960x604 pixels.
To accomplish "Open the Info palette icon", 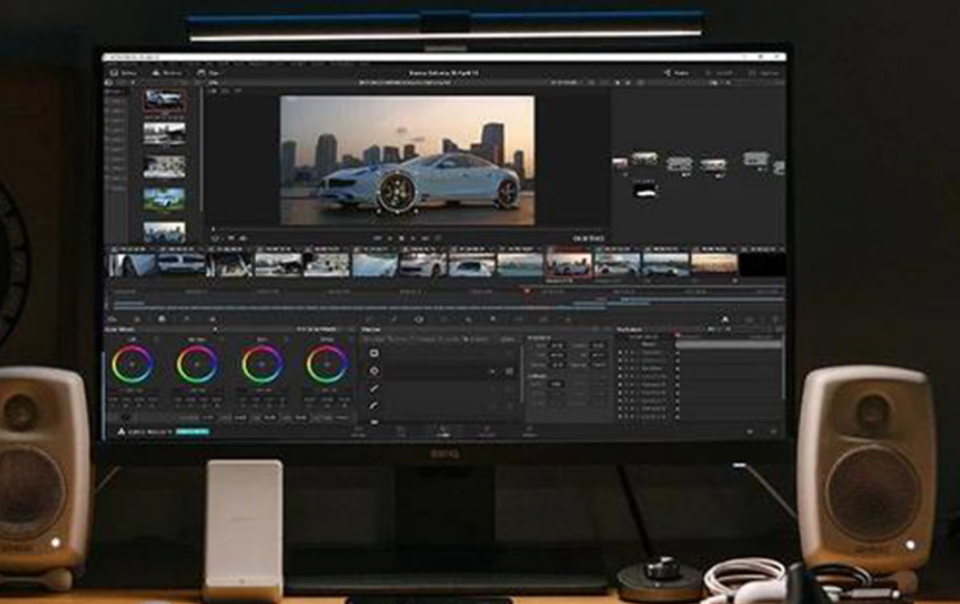I will [774, 319].
